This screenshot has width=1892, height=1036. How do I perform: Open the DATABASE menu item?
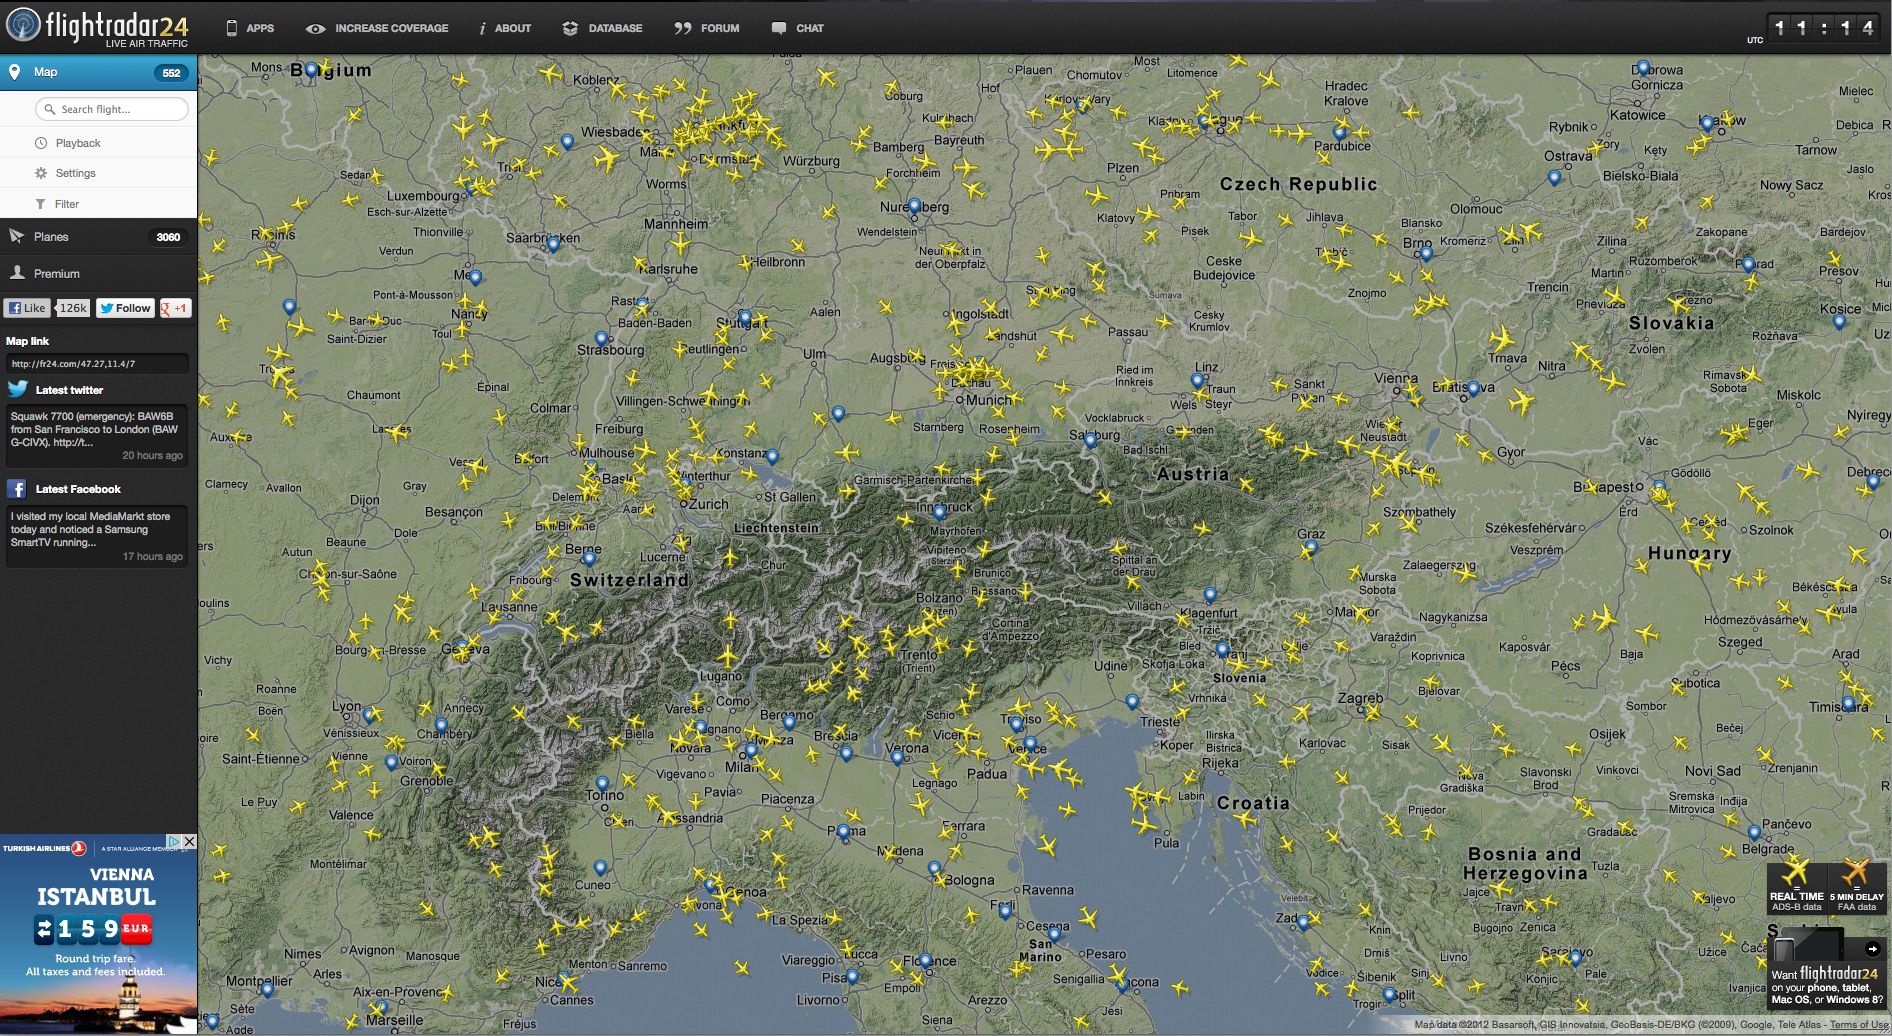pos(603,28)
